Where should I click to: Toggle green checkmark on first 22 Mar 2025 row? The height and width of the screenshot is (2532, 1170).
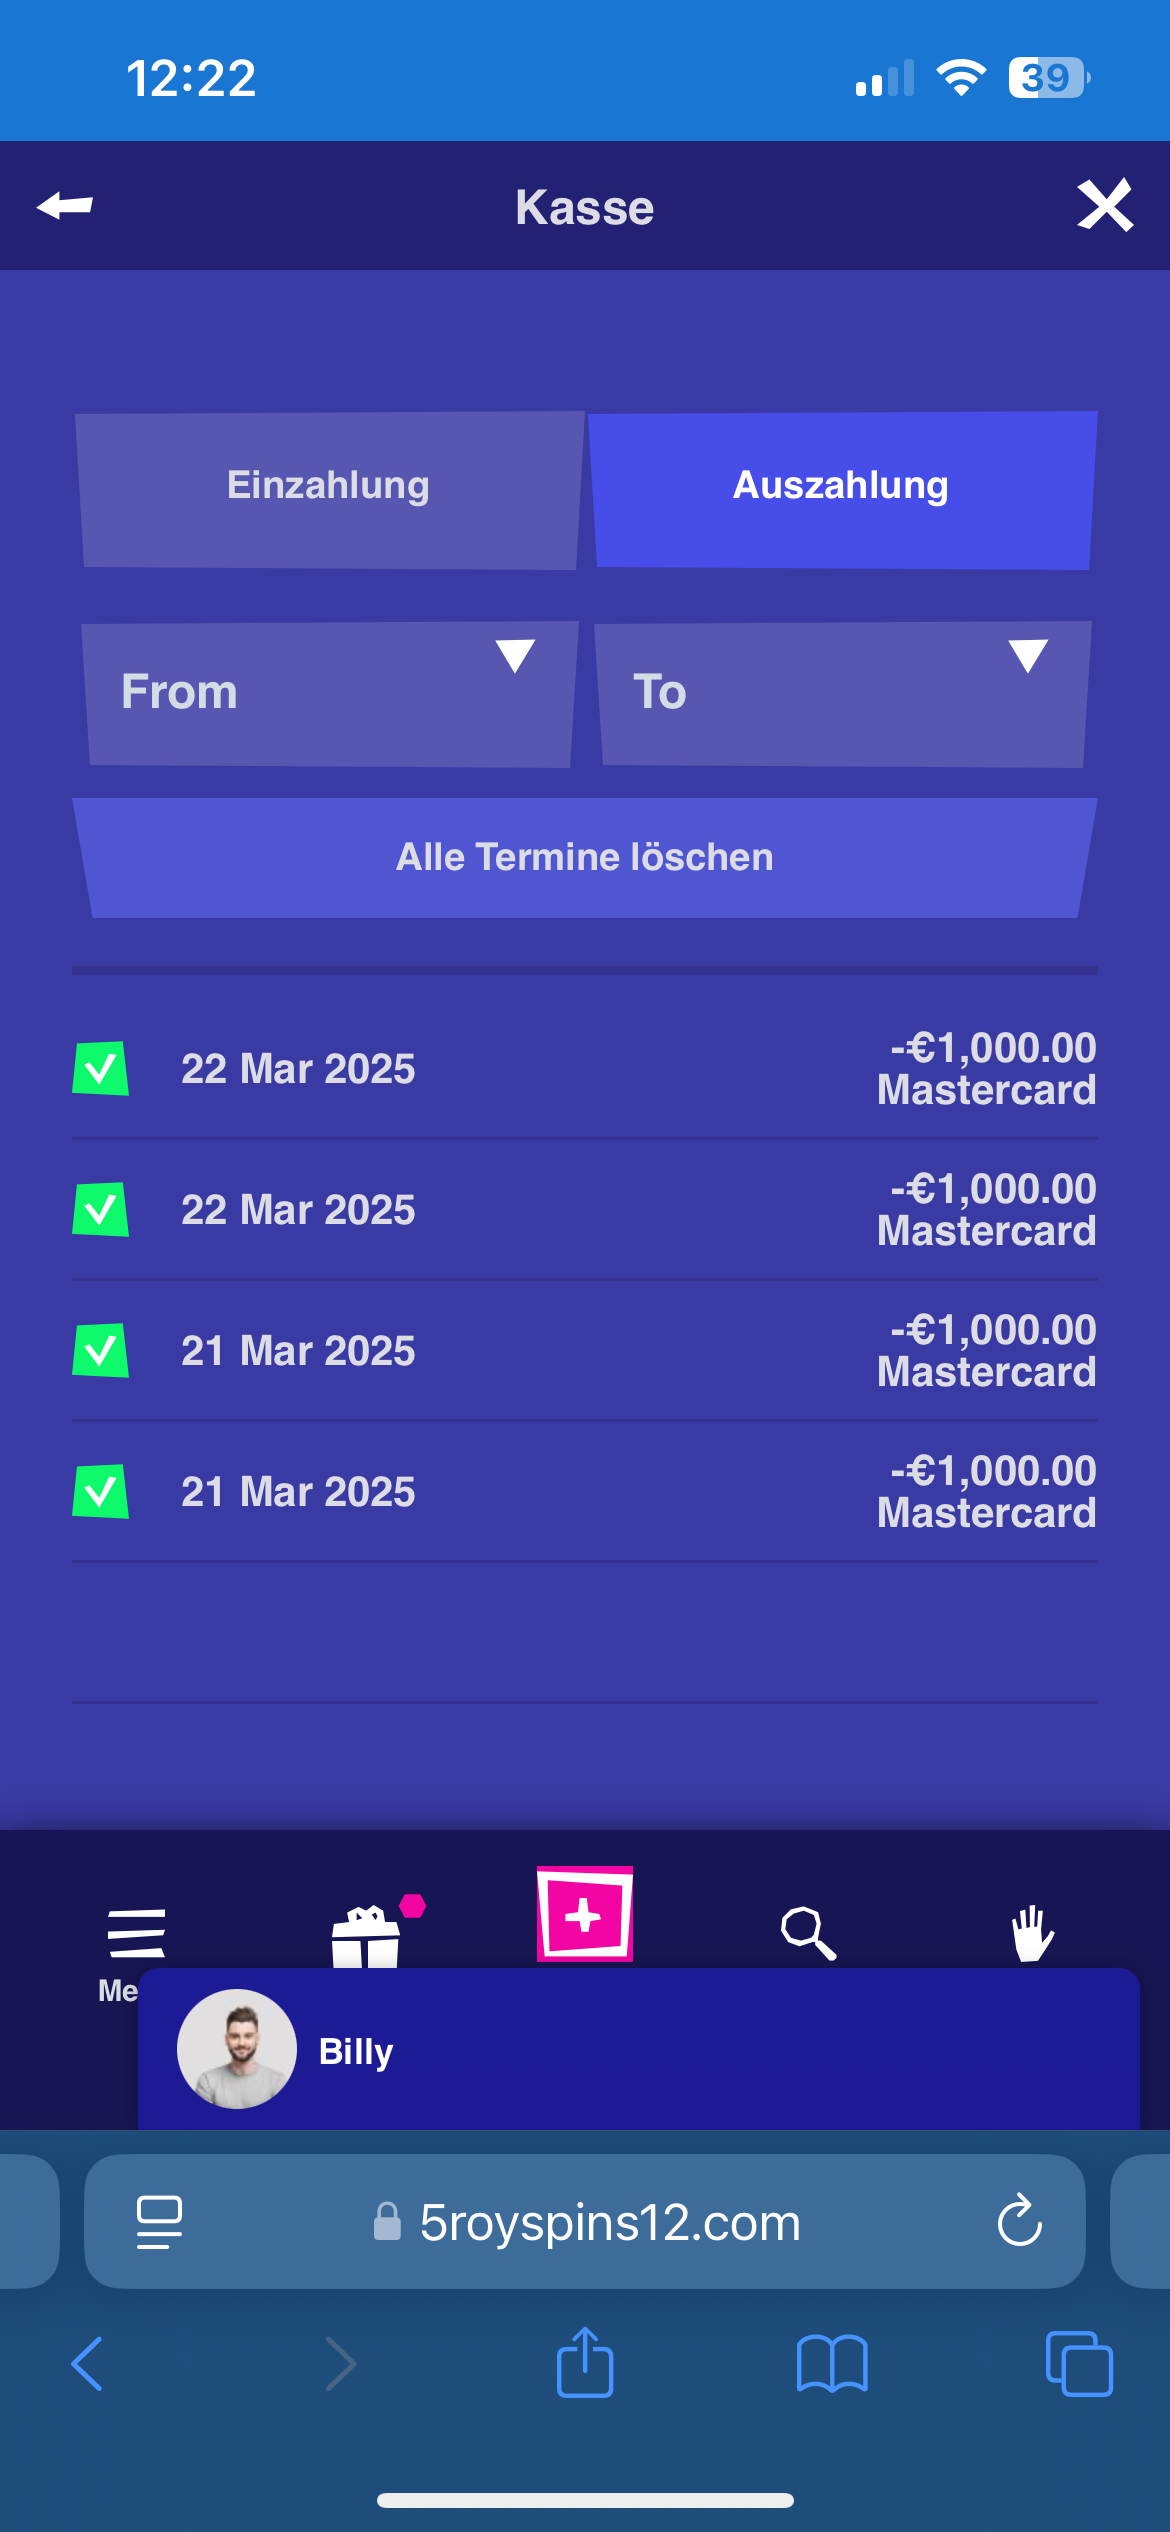point(100,1068)
